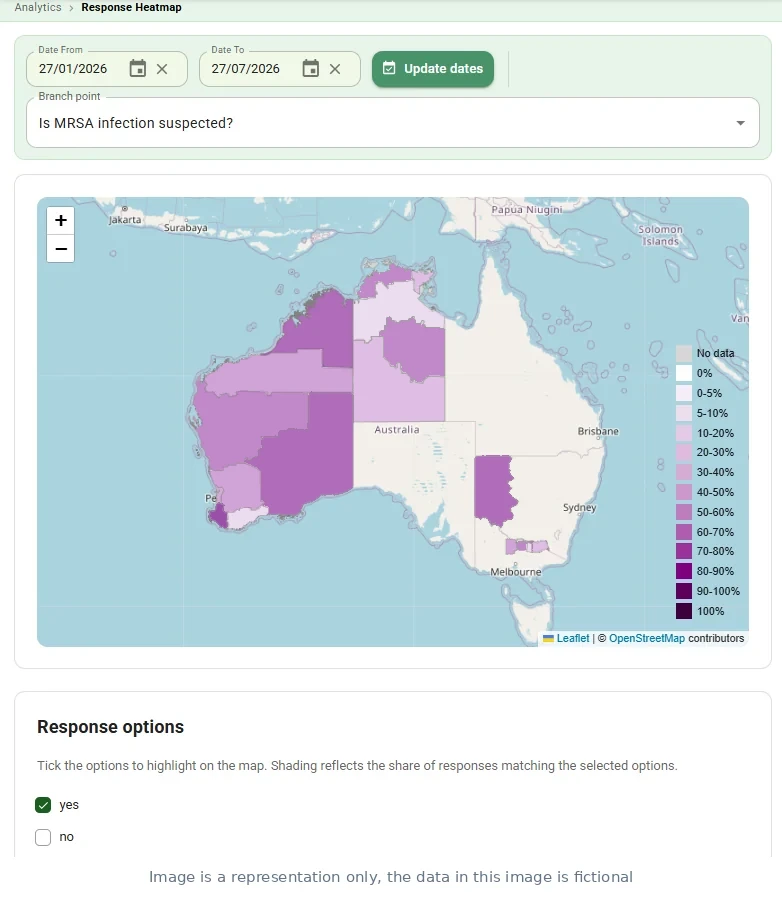Zoom out of the map with minus
This screenshot has height=897, width=782.
coord(61,249)
